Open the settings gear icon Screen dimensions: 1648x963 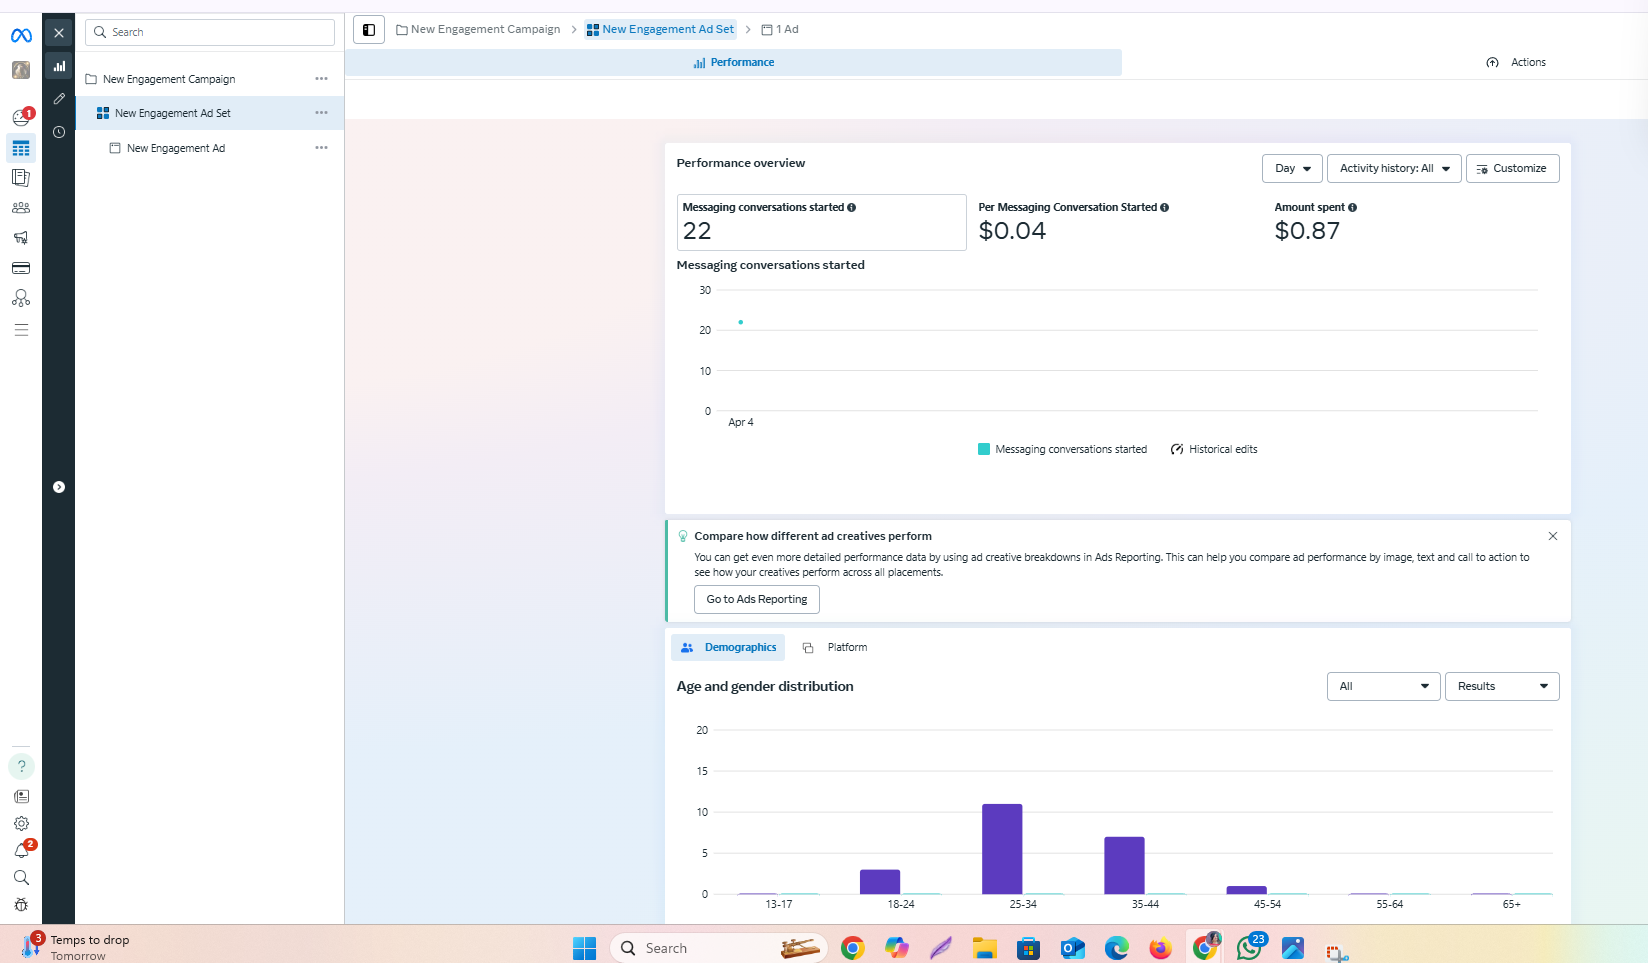(x=21, y=823)
